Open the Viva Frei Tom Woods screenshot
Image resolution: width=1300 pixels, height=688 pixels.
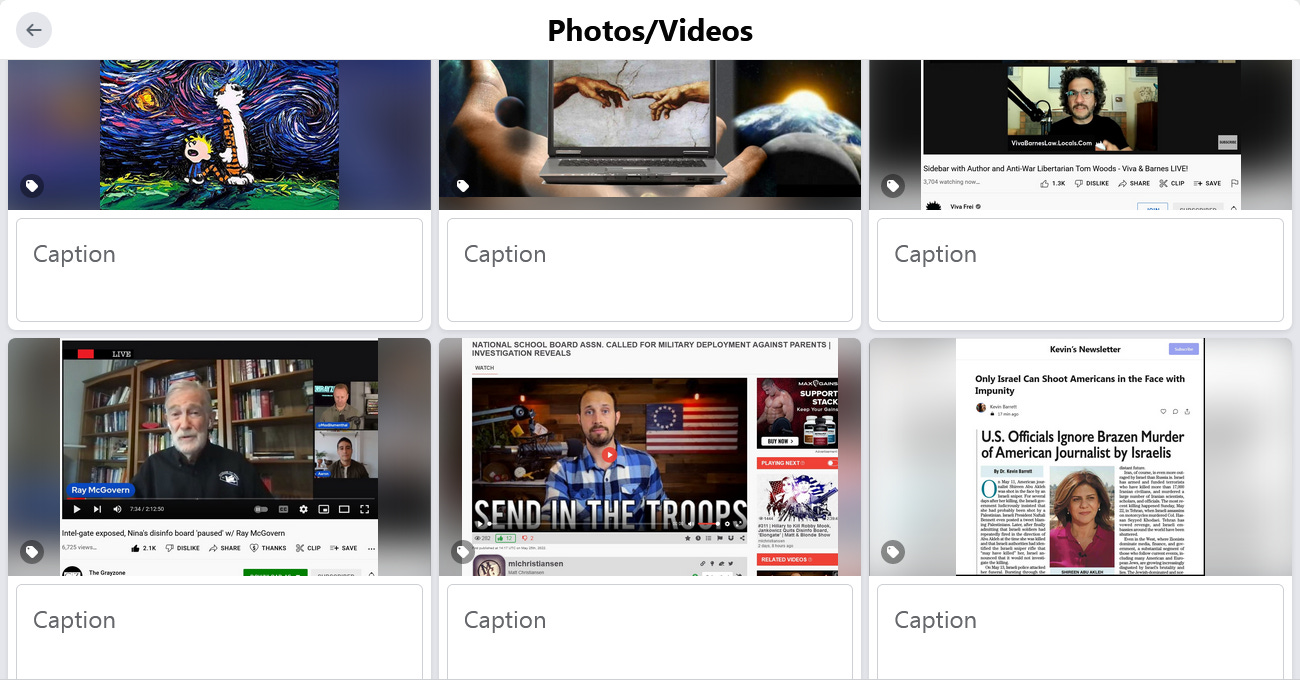pyautogui.click(x=1080, y=135)
